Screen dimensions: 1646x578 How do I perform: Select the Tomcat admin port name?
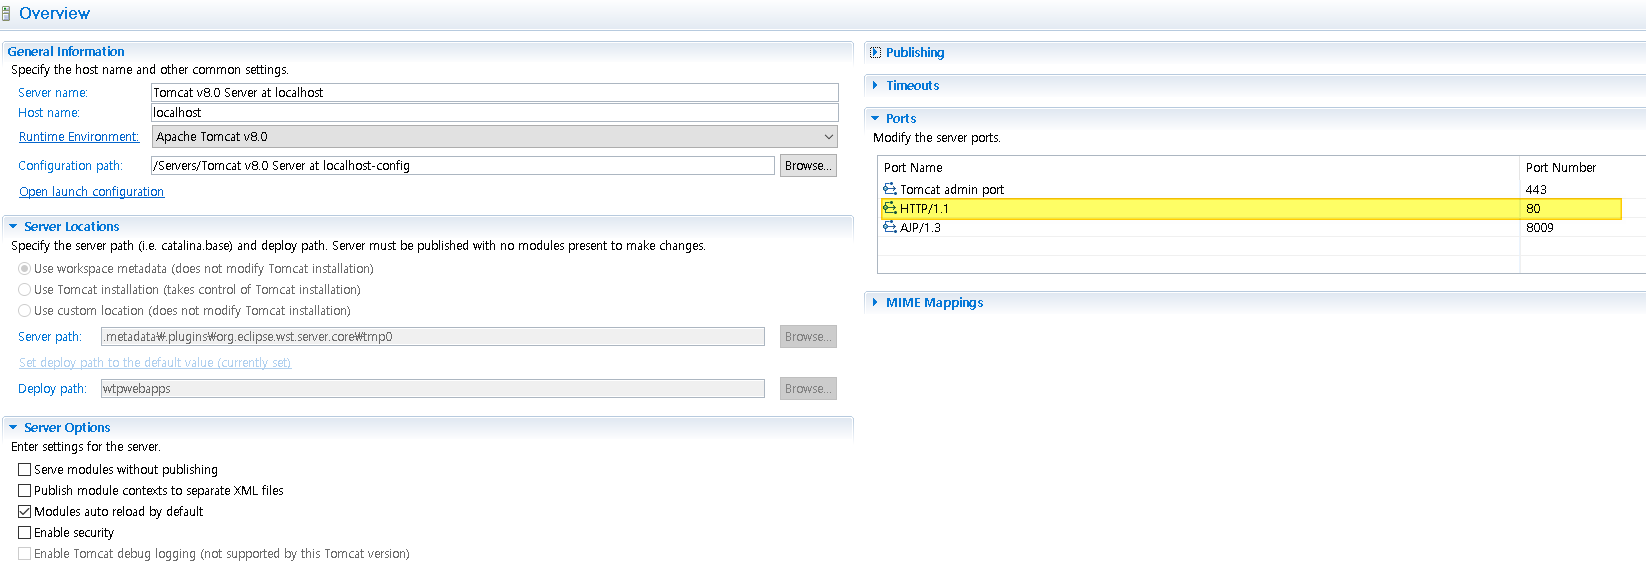[x=951, y=189]
